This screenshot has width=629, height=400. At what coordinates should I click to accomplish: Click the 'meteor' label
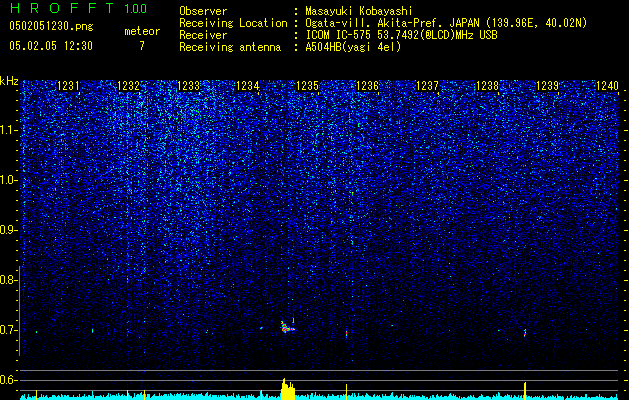(x=142, y=31)
